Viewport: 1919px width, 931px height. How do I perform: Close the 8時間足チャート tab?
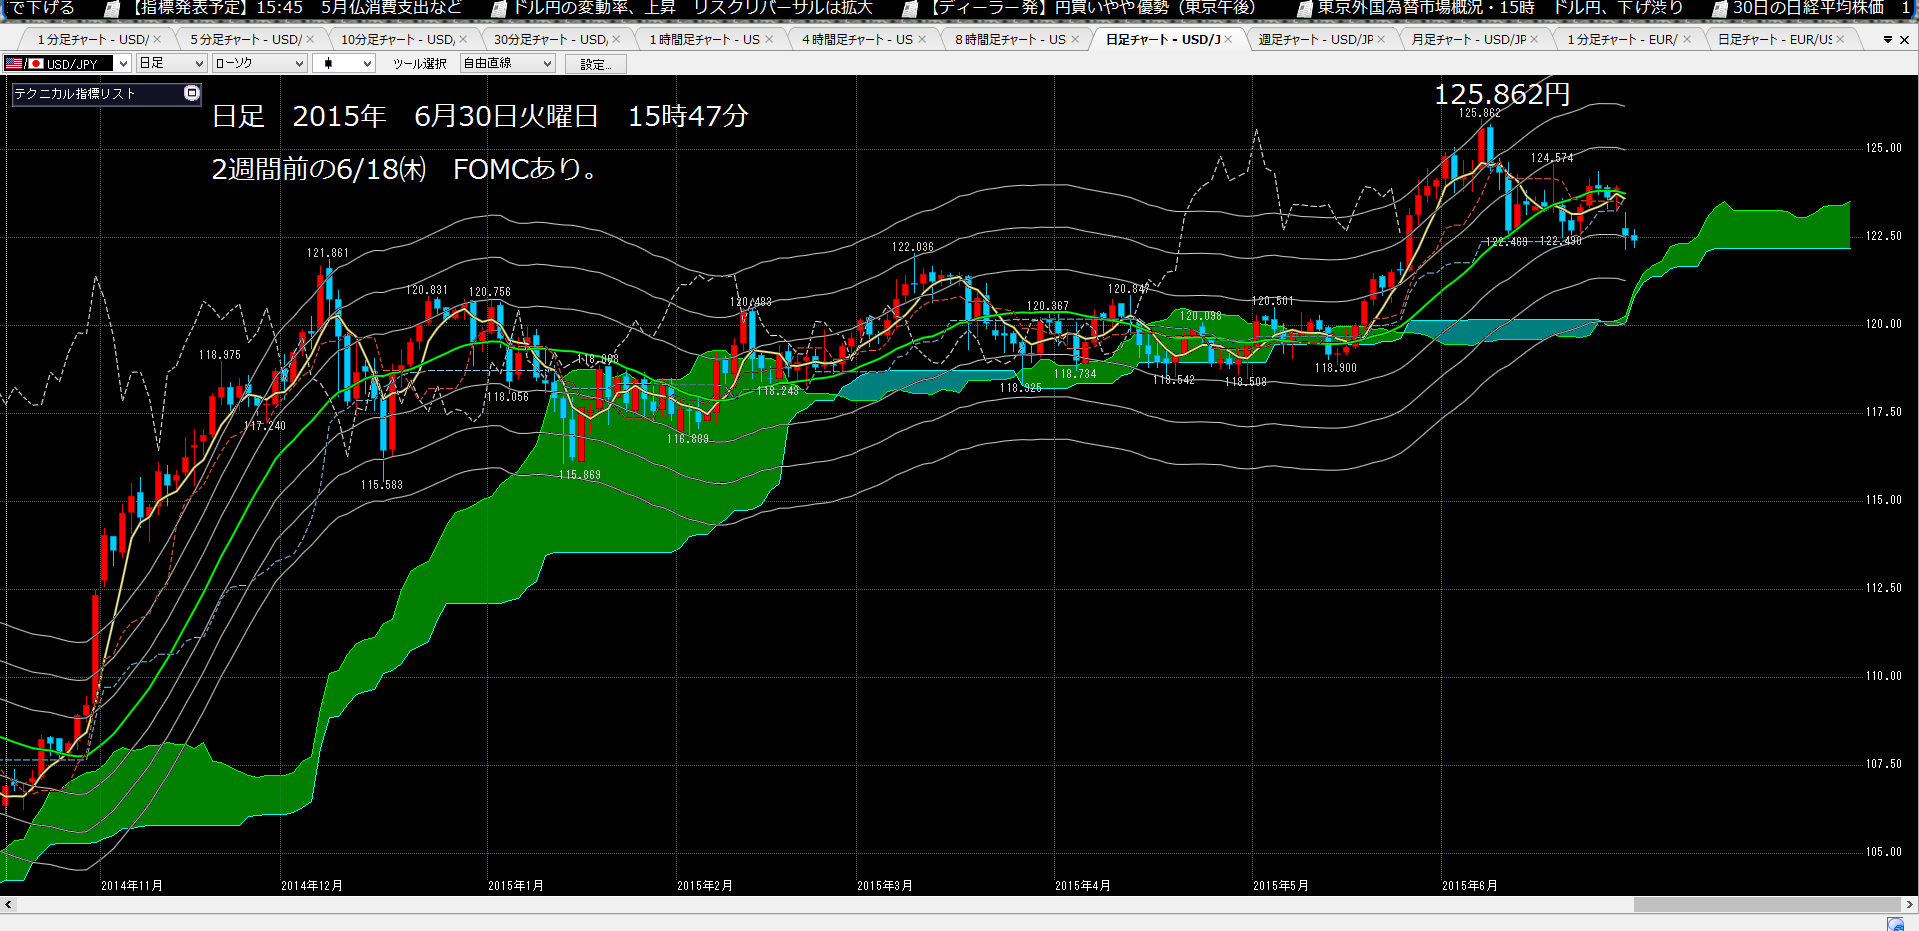(x=1075, y=39)
